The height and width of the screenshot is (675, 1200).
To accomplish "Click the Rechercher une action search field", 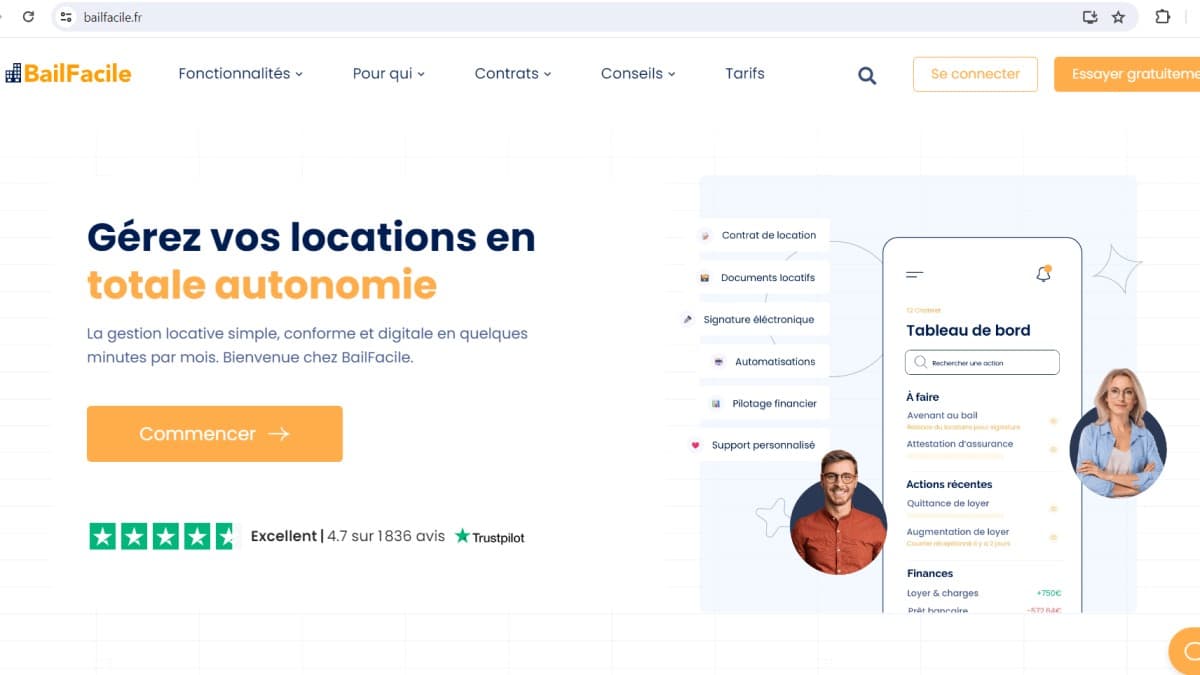I will coord(981,362).
